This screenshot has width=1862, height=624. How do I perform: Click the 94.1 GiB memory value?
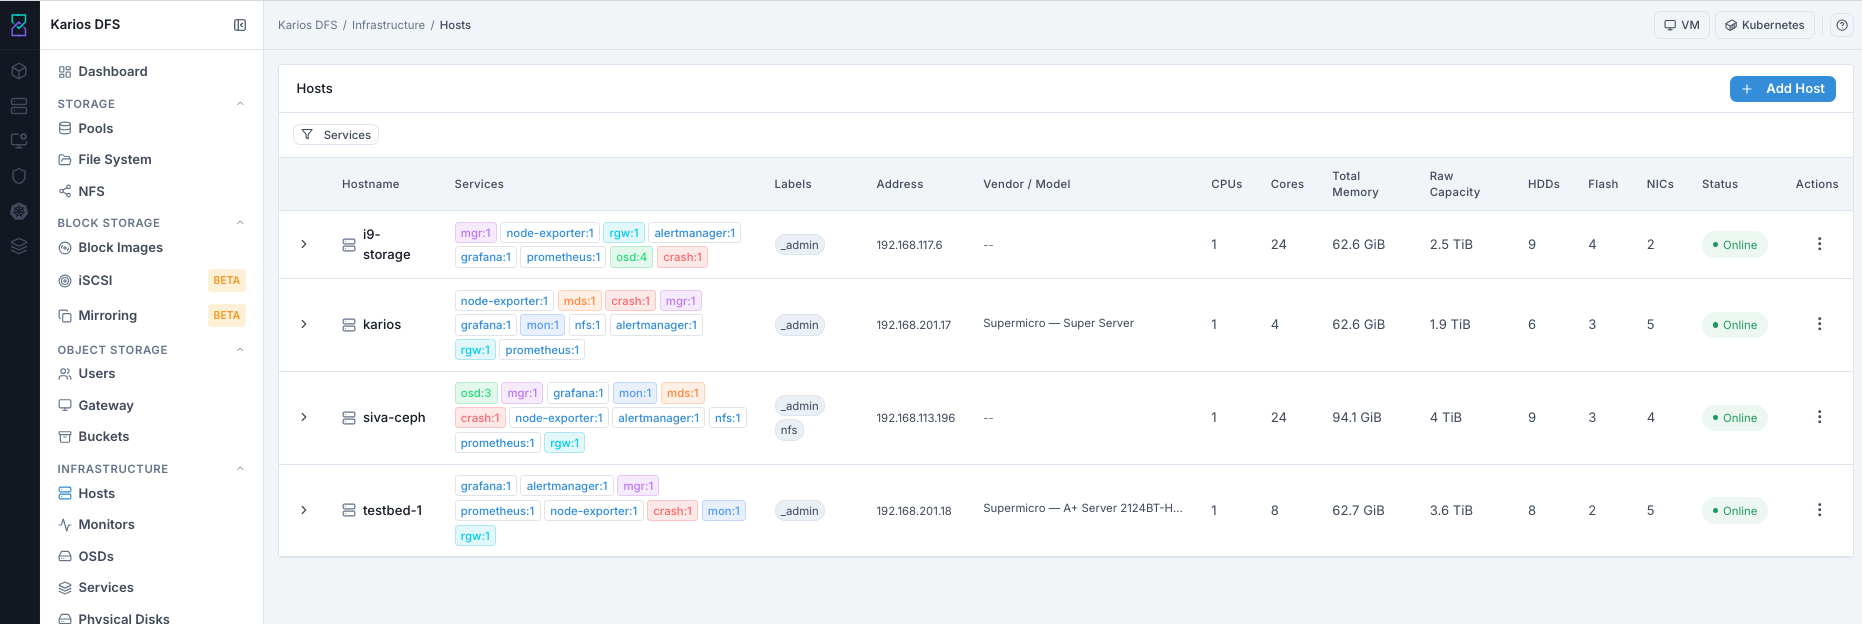(1357, 417)
